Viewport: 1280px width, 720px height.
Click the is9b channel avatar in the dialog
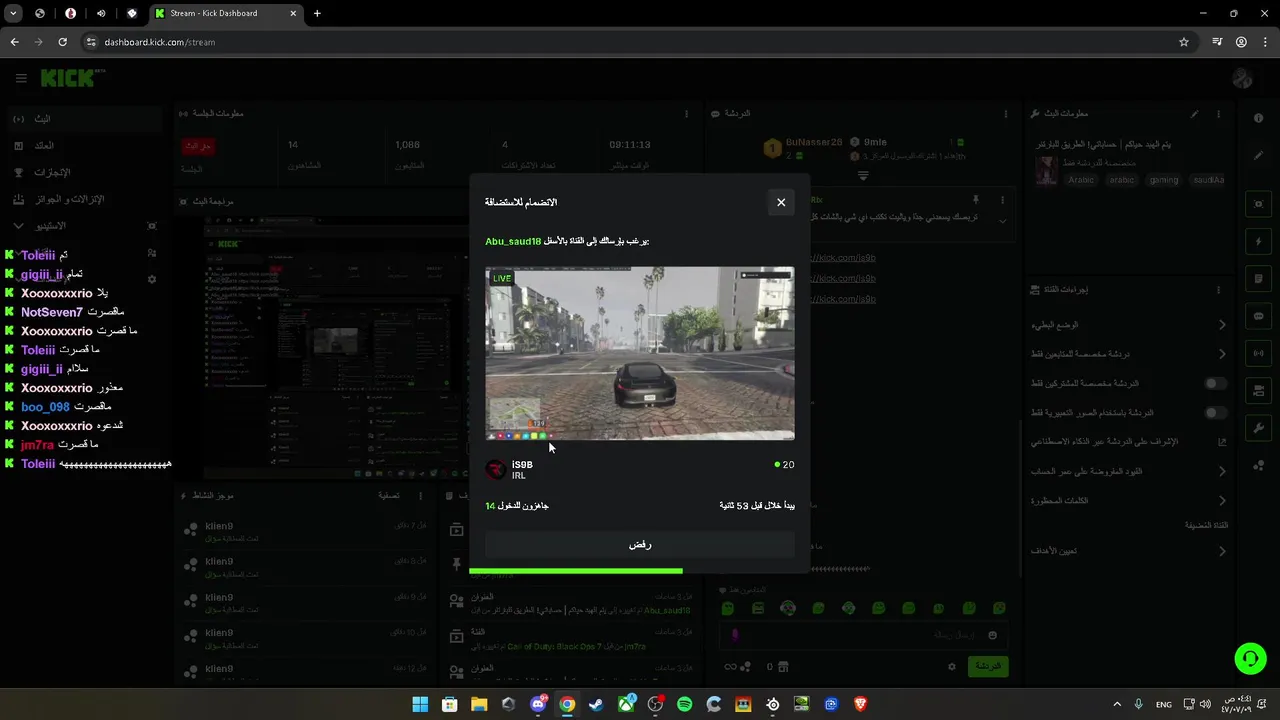click(496, 470)
